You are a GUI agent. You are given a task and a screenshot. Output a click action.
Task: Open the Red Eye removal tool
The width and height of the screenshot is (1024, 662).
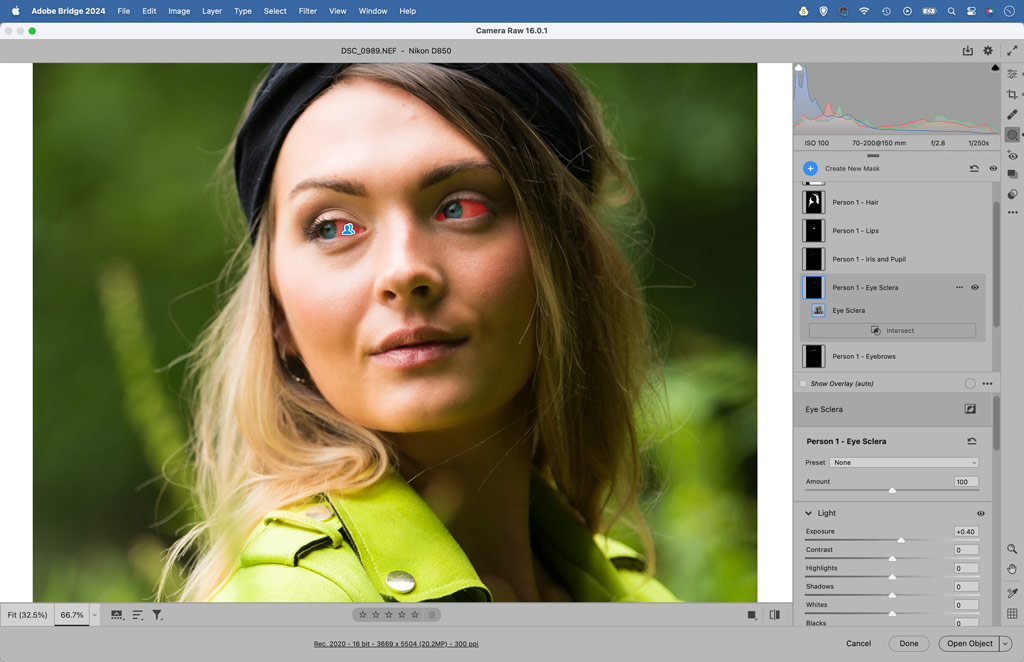[x=1013, y=155]
